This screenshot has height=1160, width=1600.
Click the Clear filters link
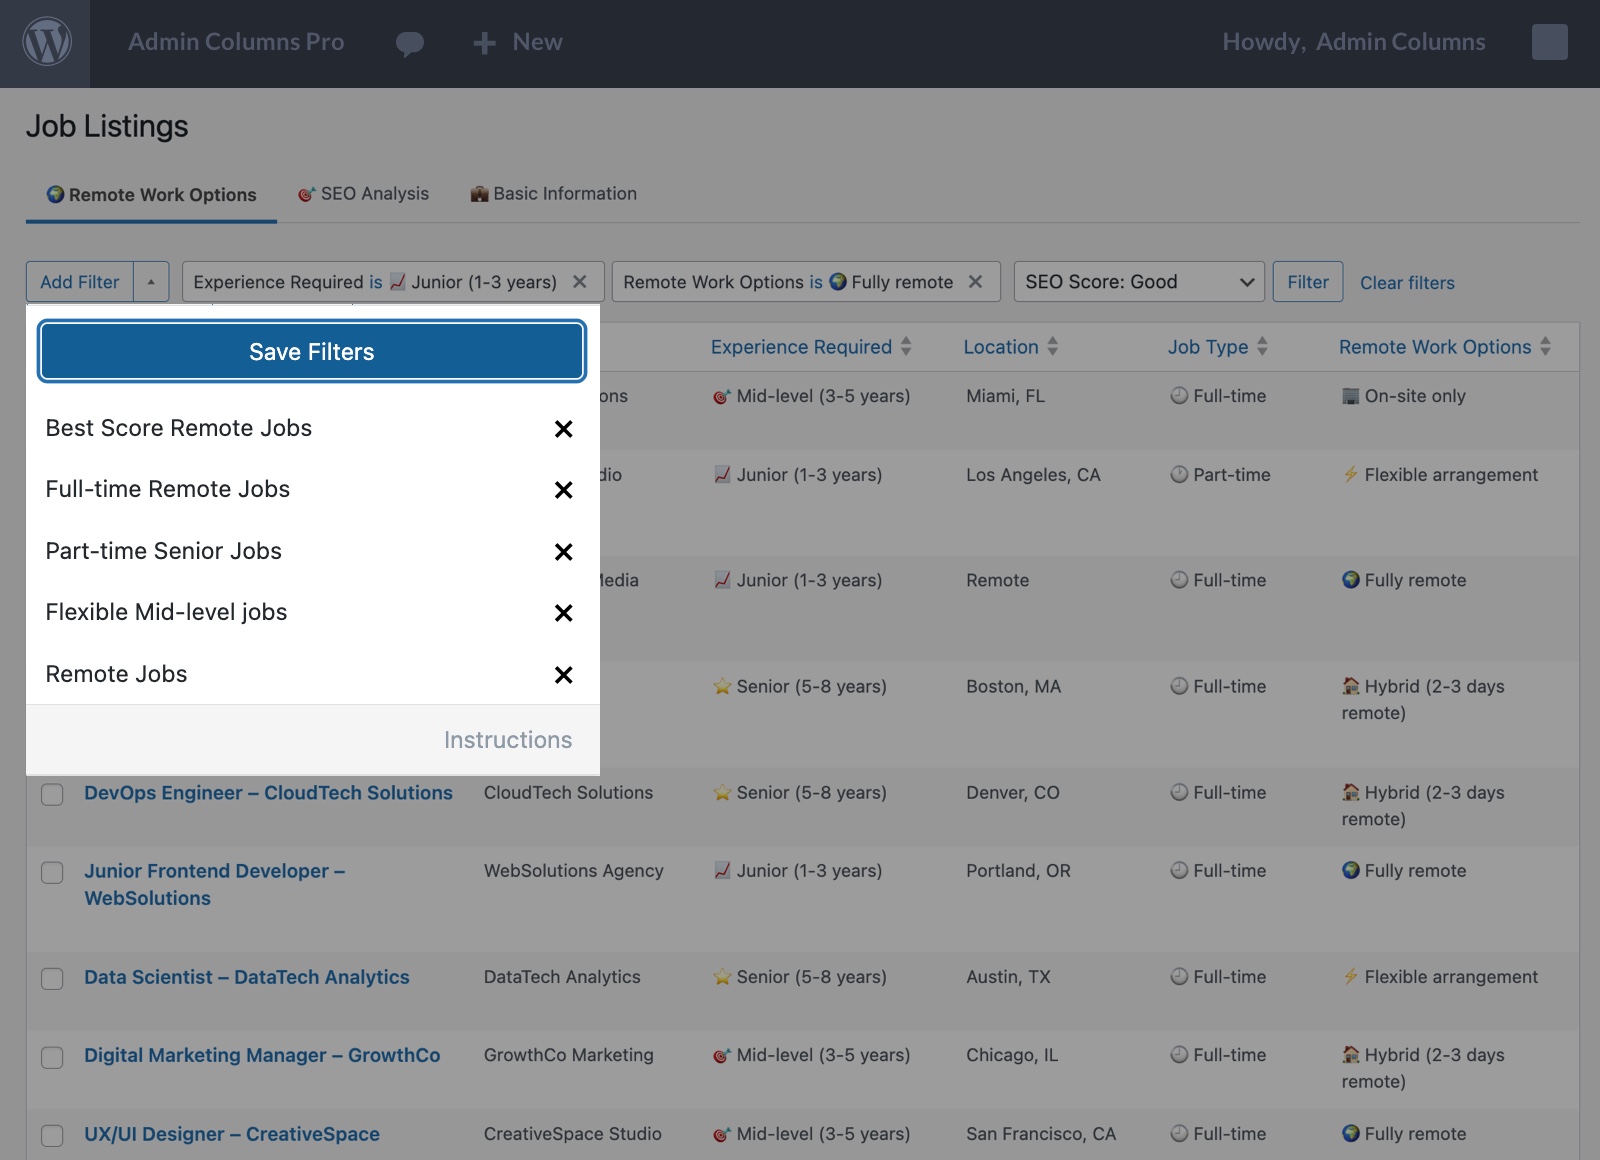[1407, 282]
